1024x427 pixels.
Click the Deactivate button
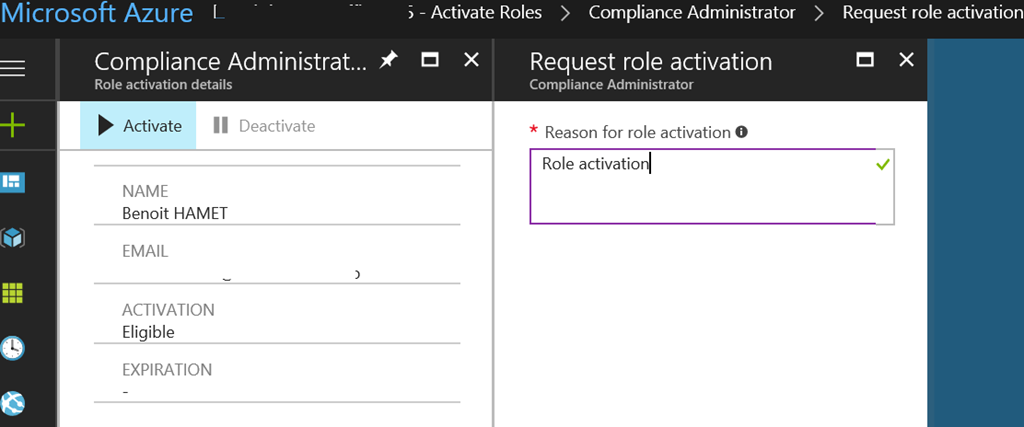point(264,126)
